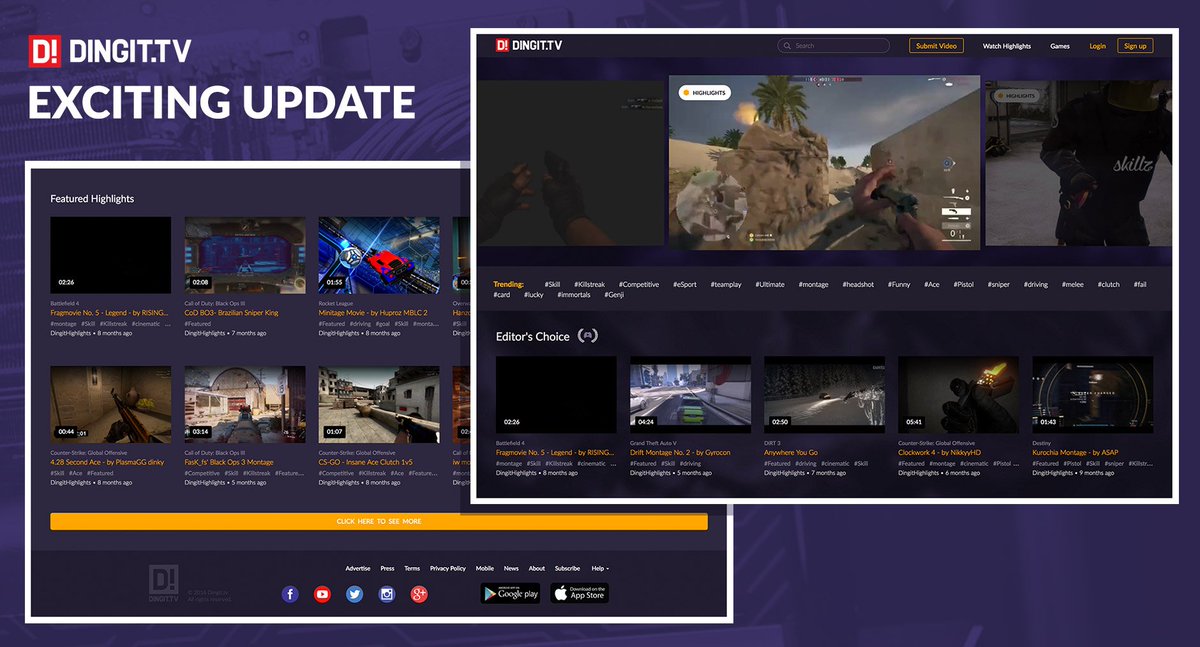The height and width of the screenshot is (647, 1200).
Task: Open the About footer link
Action: pos(537,568)
